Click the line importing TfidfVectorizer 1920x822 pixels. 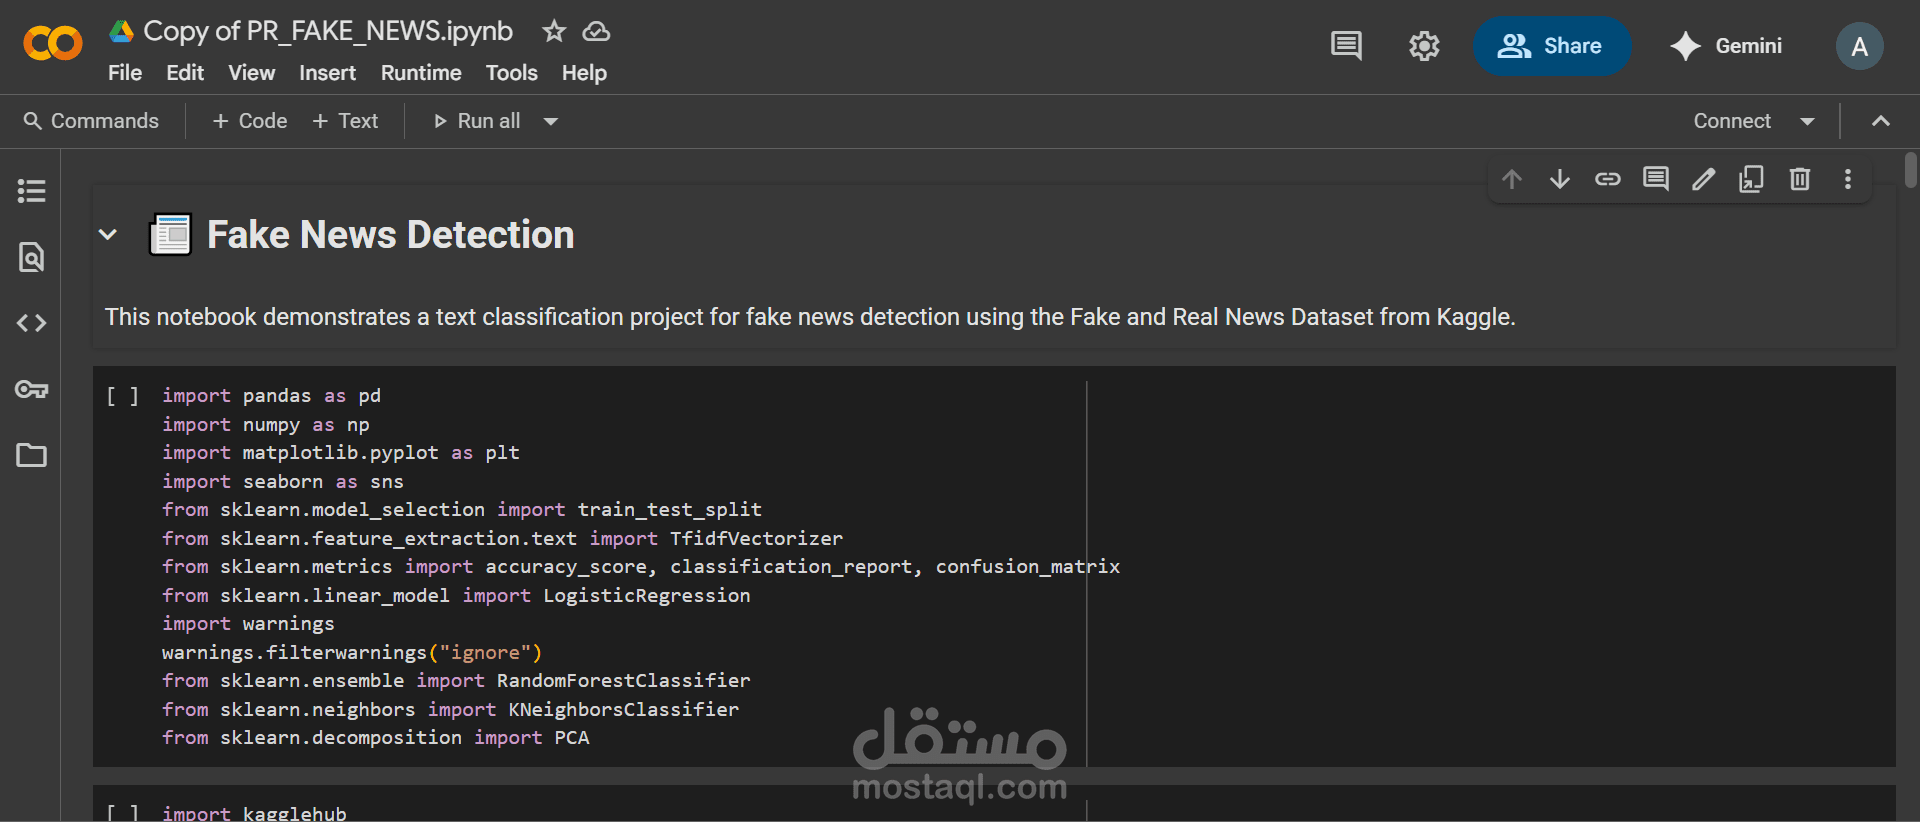[x=503, y=538]
